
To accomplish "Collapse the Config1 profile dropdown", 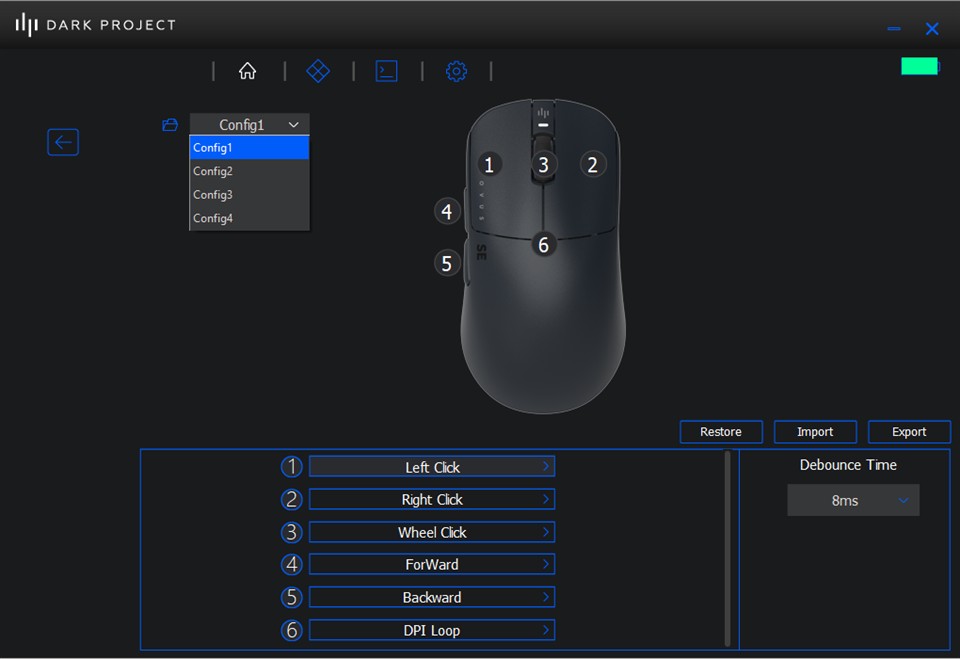I will [249, 125].
